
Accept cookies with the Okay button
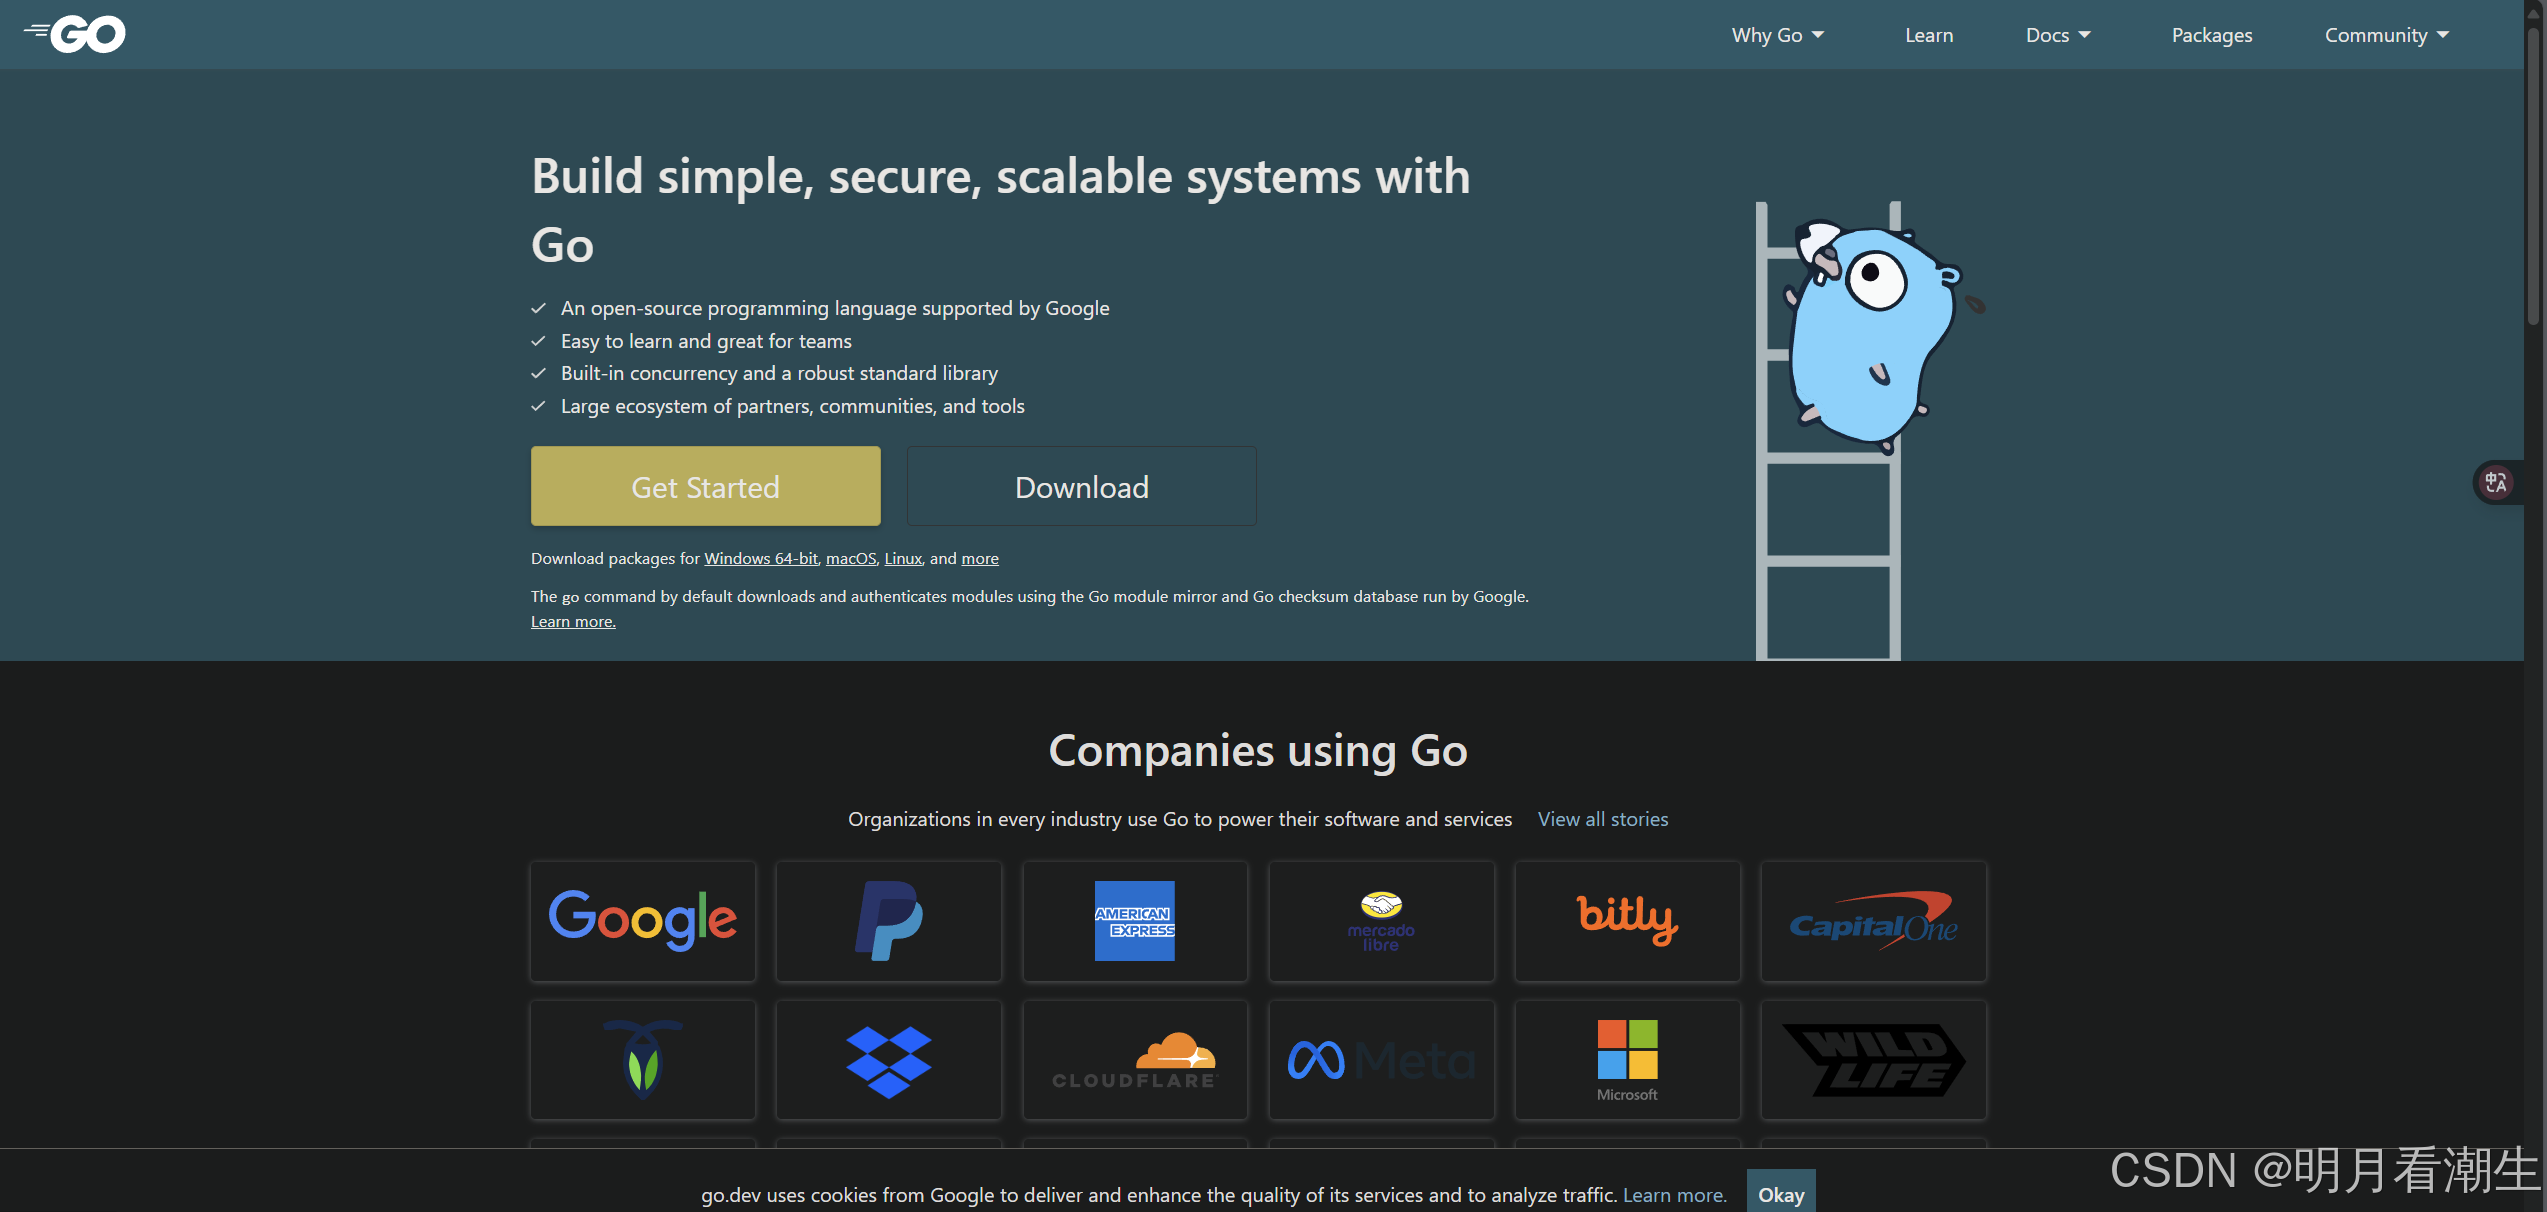click(1781, 1193)
